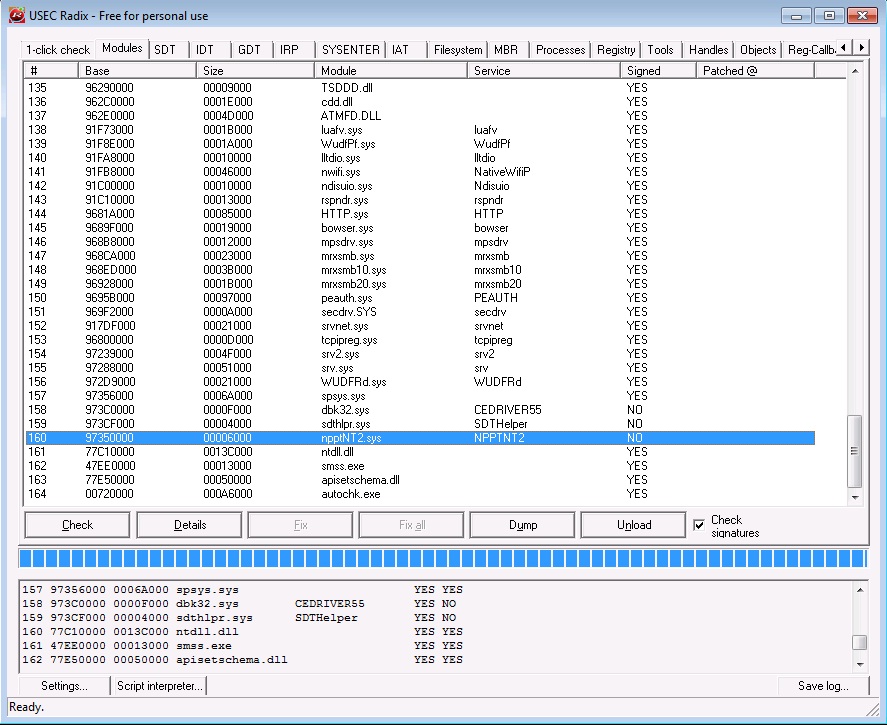This screenshot has width=887, height=725.
Task: Select the dbk32.sys module row
Action: click(x=346, y=410)
